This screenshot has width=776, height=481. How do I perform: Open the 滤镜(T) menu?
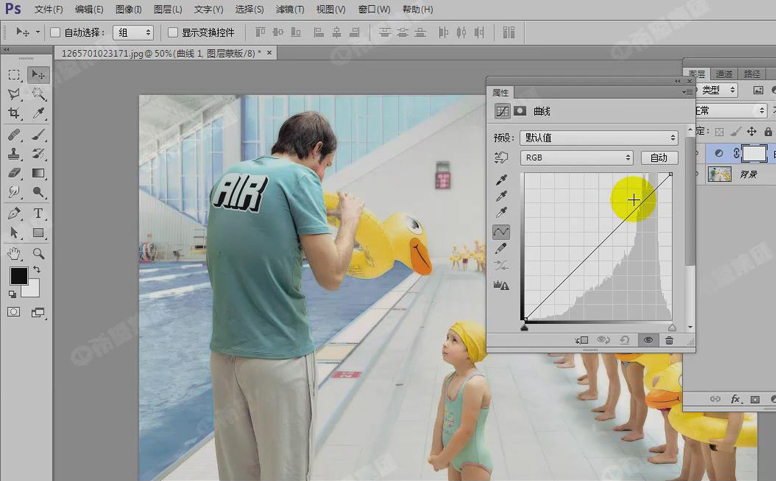tap(290, 9)
